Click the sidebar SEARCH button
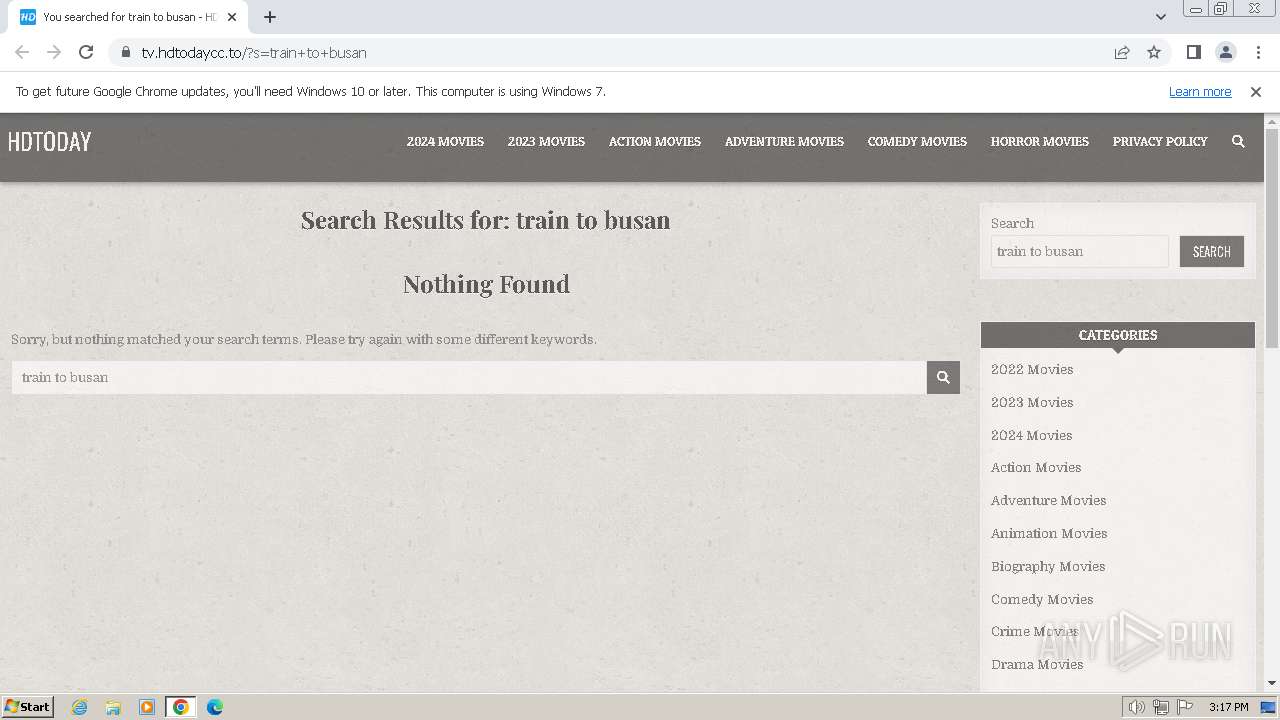Screen dimensions: 1280x720 1212,251
